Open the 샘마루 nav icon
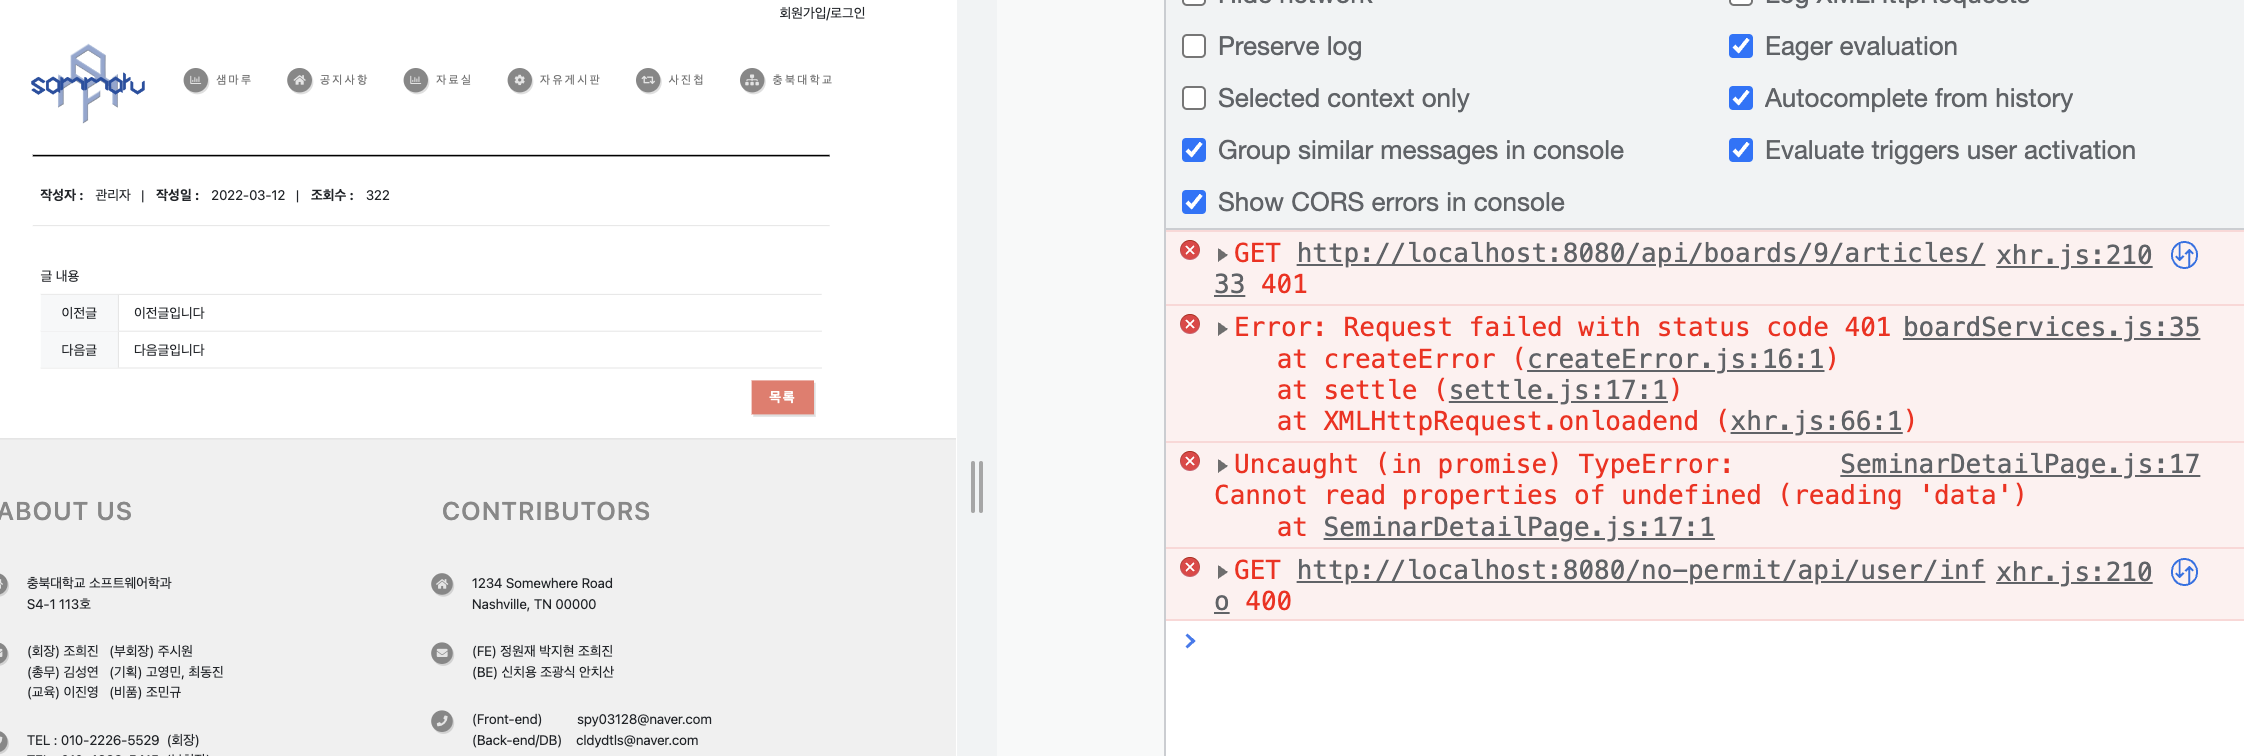This screenshot has width=2244, height=756. 196,80
